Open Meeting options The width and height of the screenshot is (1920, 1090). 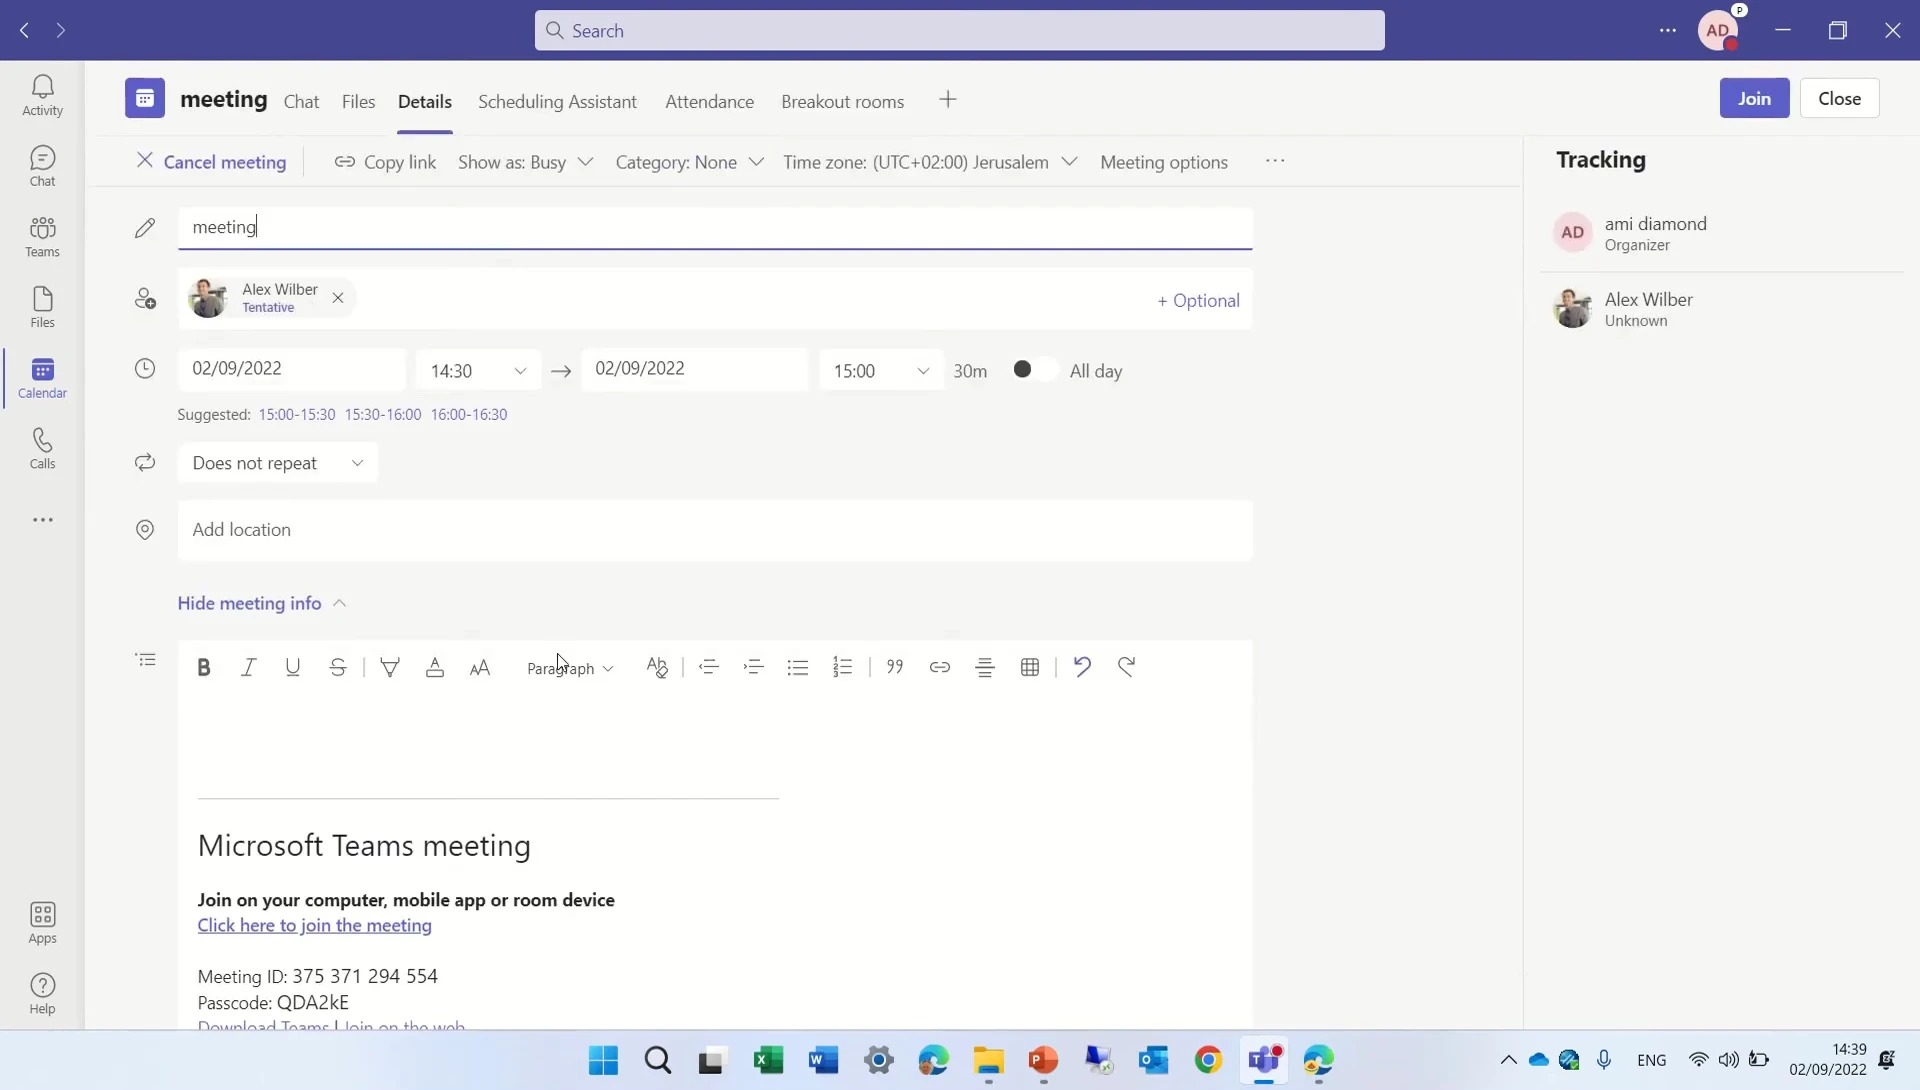1164,162
